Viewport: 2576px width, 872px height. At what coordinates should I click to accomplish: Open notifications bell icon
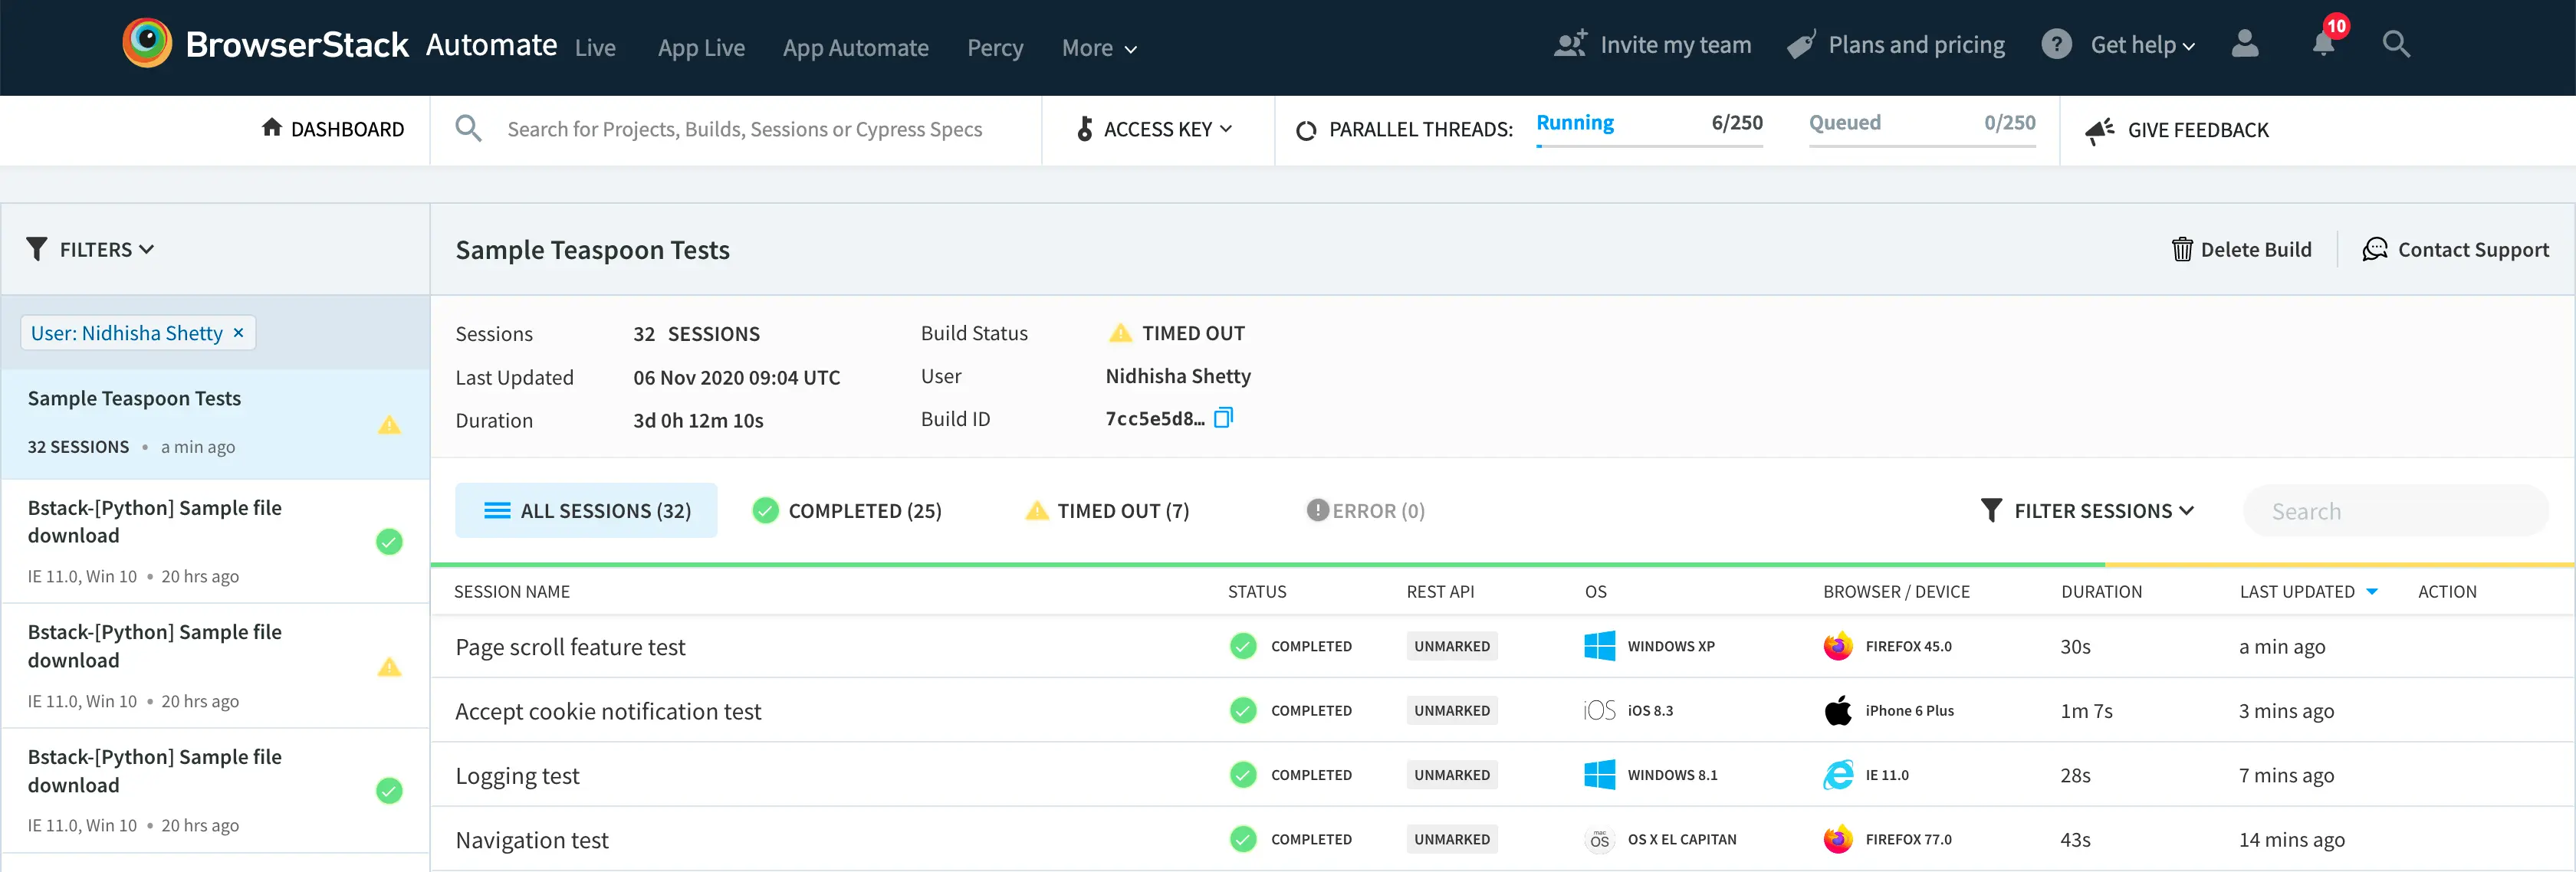coord(2323,44)
